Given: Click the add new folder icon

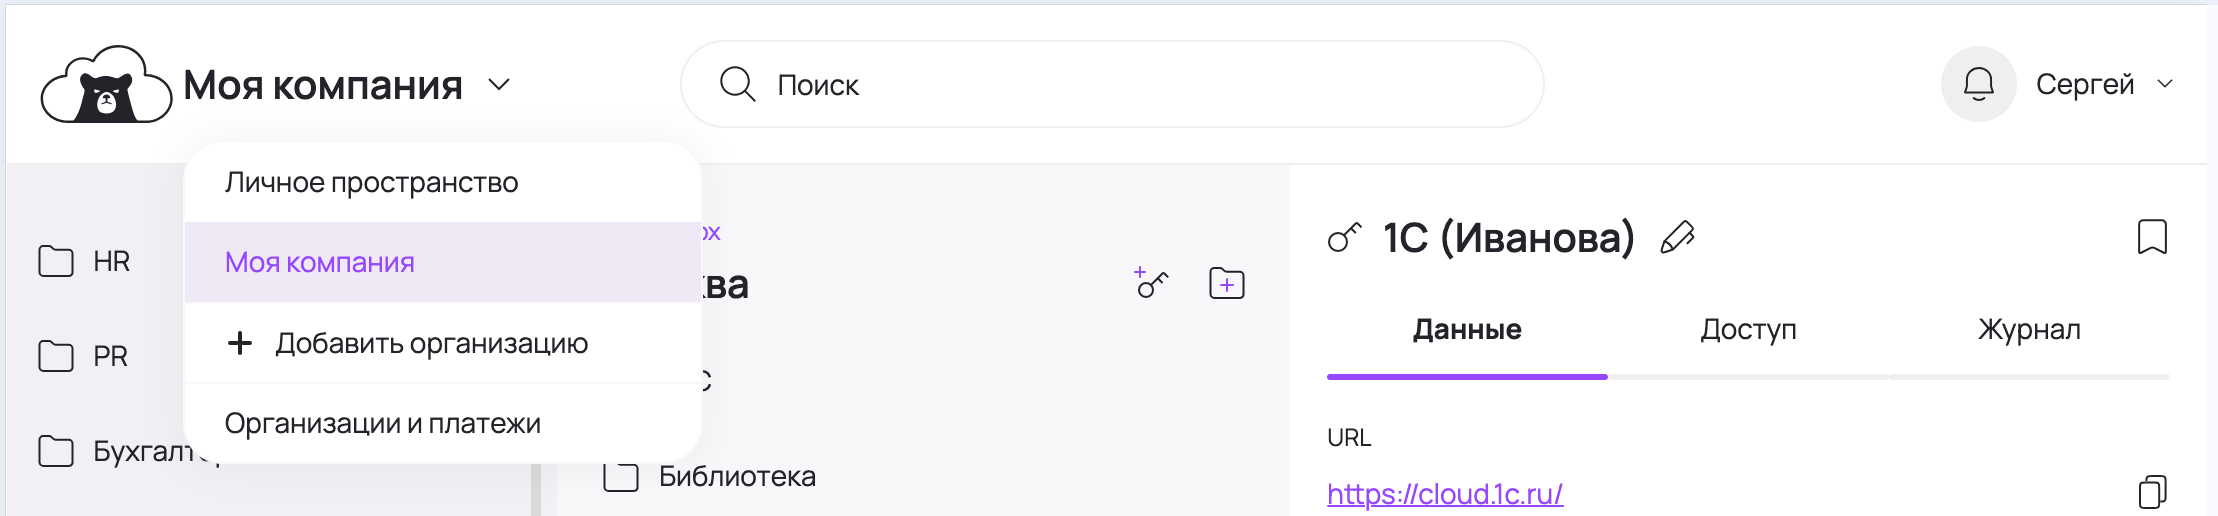Looking at the screenshot, I should point(1226,284).
